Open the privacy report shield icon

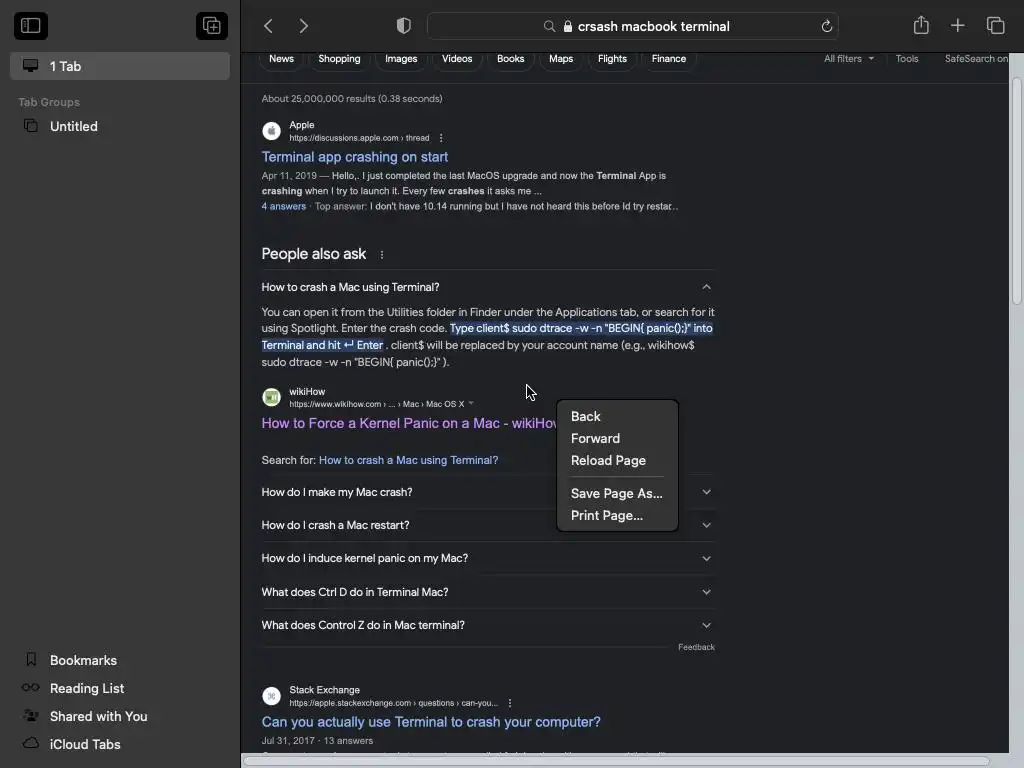coord(404,26)
